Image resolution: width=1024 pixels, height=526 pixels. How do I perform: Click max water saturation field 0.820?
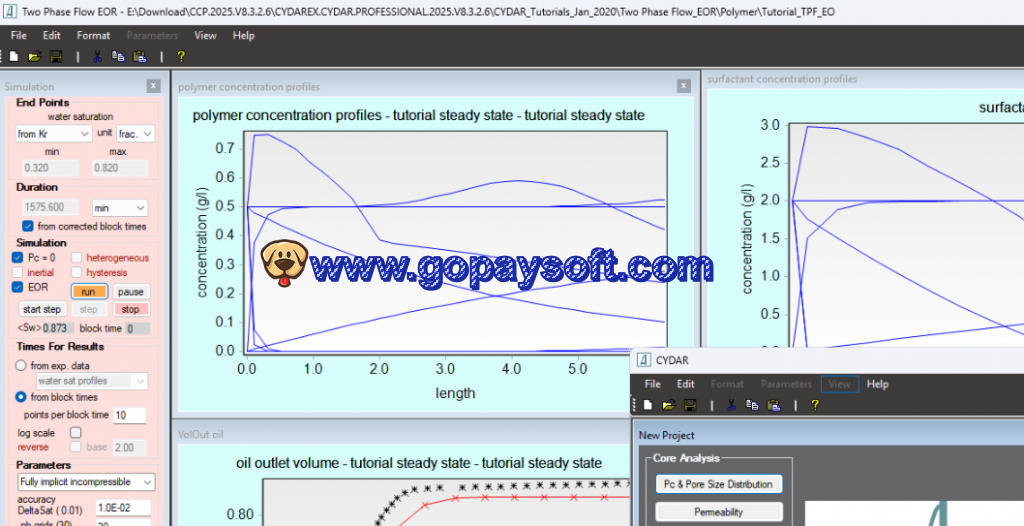tap(120, 168)
